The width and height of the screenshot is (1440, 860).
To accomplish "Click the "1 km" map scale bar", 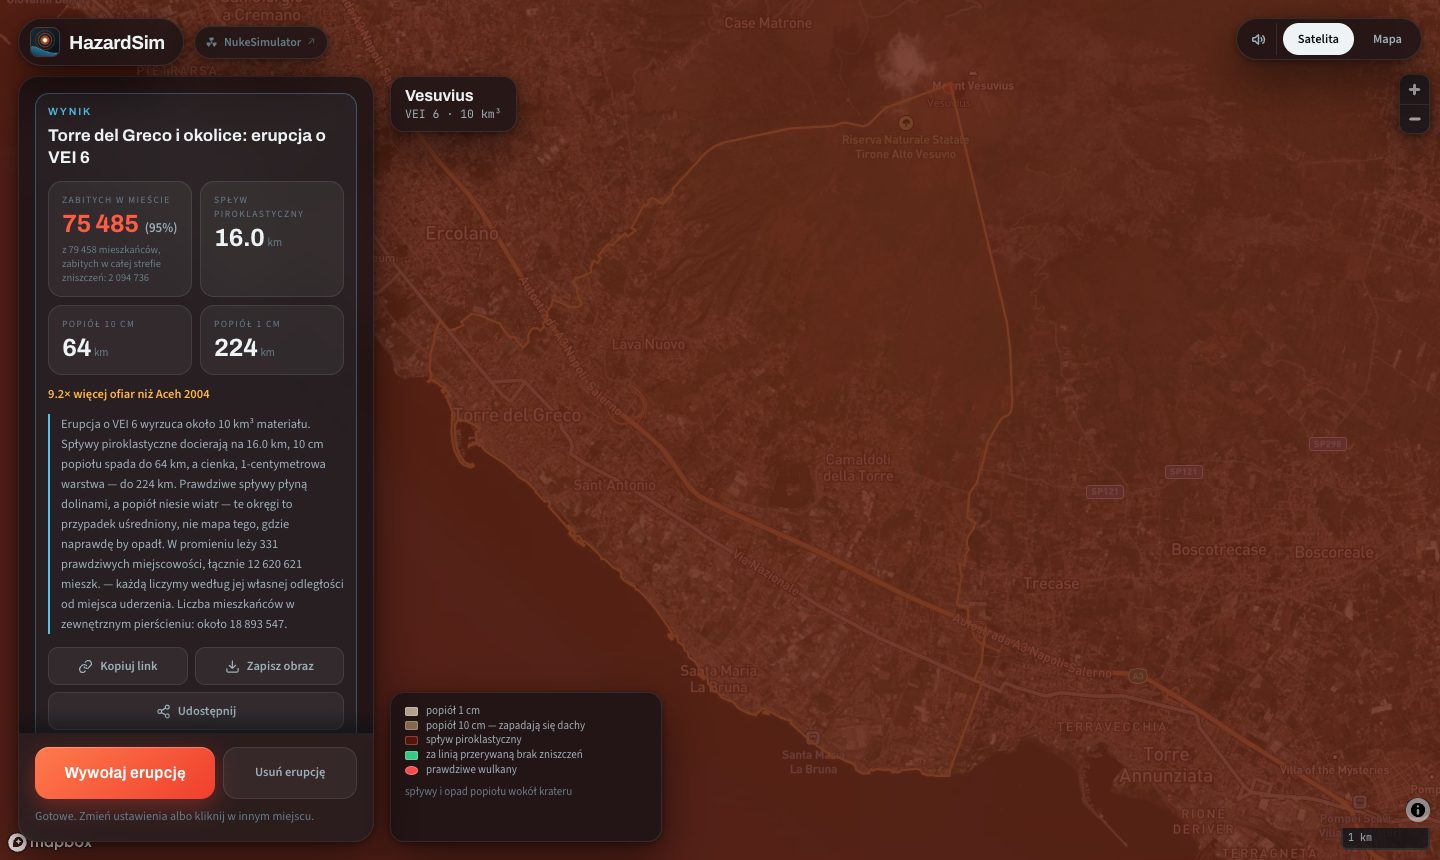I will pos(1384,837).
